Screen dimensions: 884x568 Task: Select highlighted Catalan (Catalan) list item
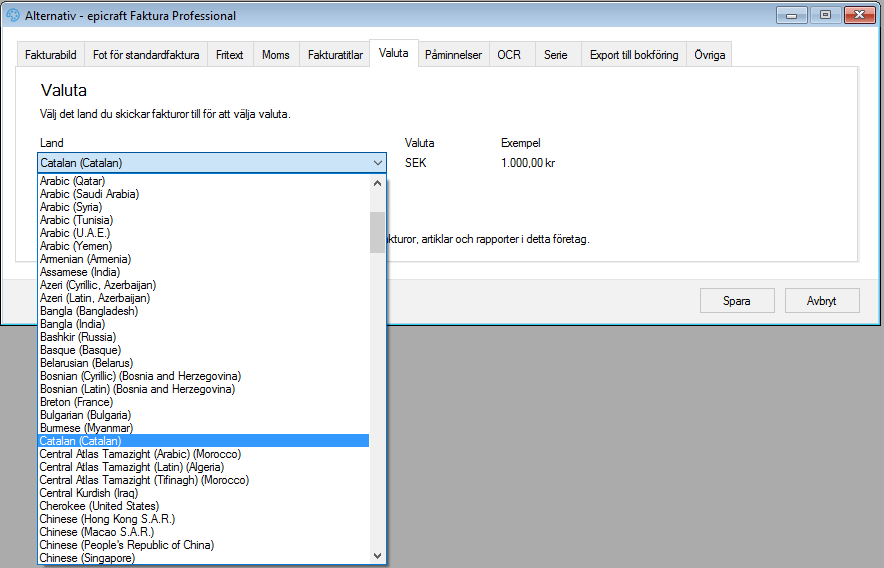click(x=204, y=441)
